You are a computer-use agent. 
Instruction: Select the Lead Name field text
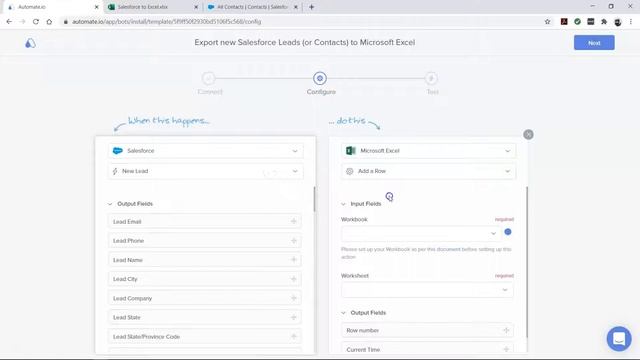[128, 260]
